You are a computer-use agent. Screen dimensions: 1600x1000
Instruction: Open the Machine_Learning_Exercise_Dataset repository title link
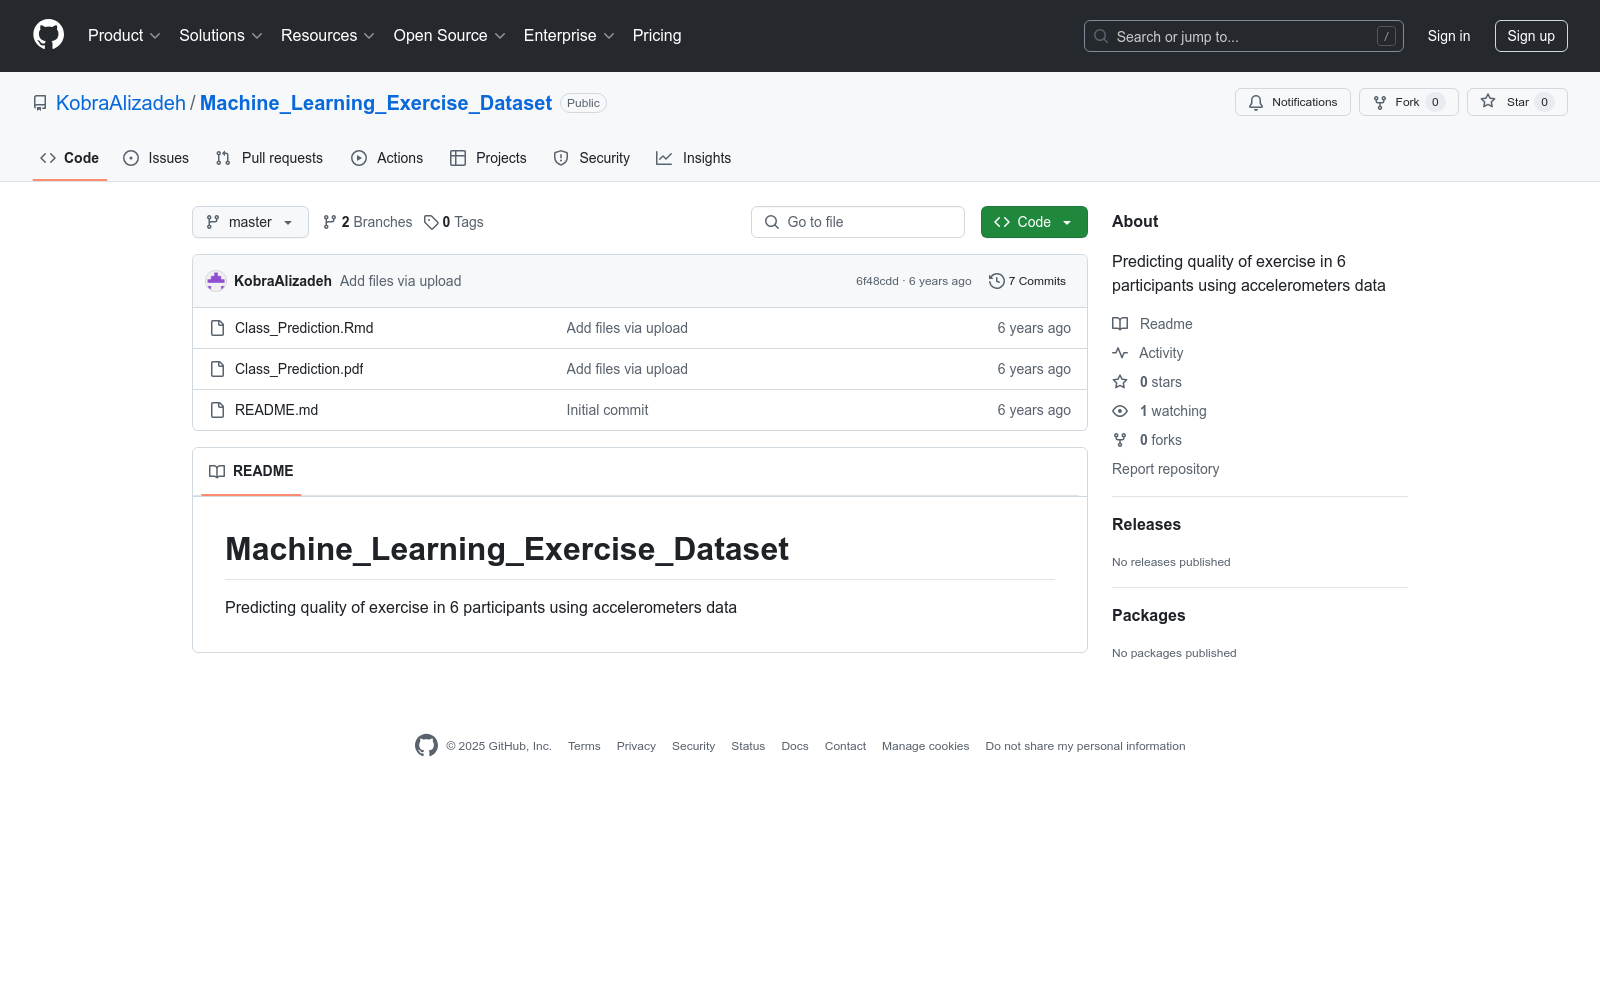tap(376, 103)
